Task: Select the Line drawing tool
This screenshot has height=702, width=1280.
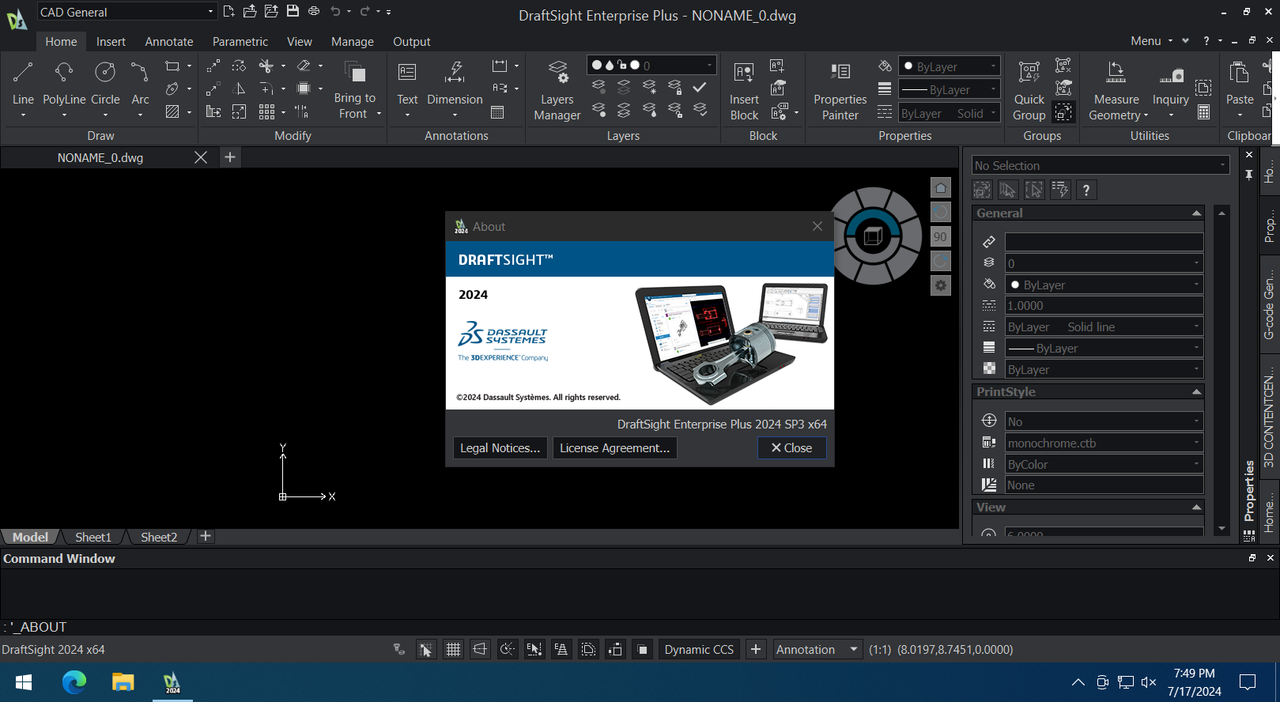Action: [x=23, y=73]
